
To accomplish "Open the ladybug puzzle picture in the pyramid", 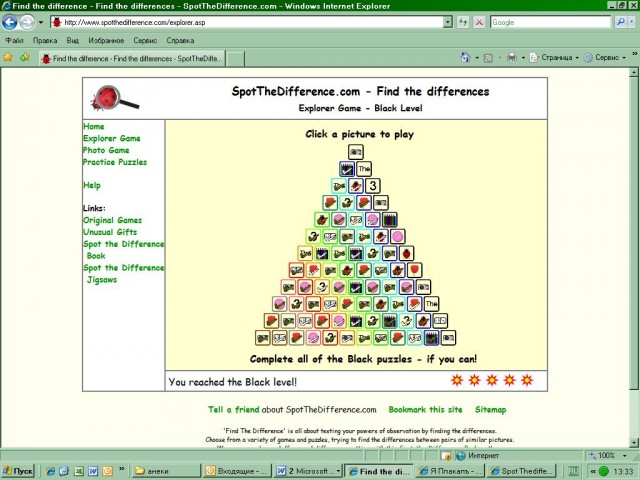I will 406,253.
